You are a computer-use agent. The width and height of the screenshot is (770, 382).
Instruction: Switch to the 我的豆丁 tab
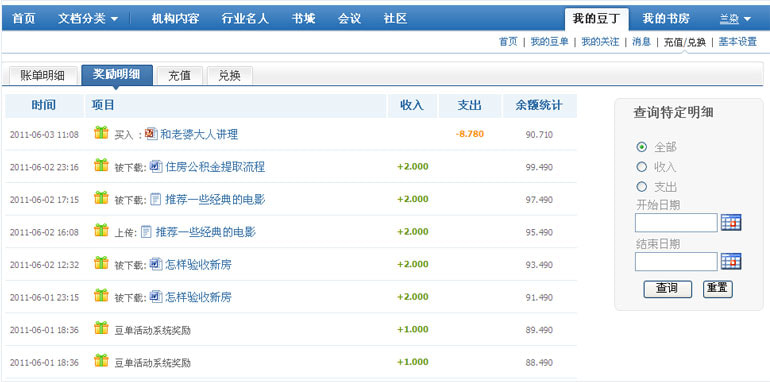point(596,19)
